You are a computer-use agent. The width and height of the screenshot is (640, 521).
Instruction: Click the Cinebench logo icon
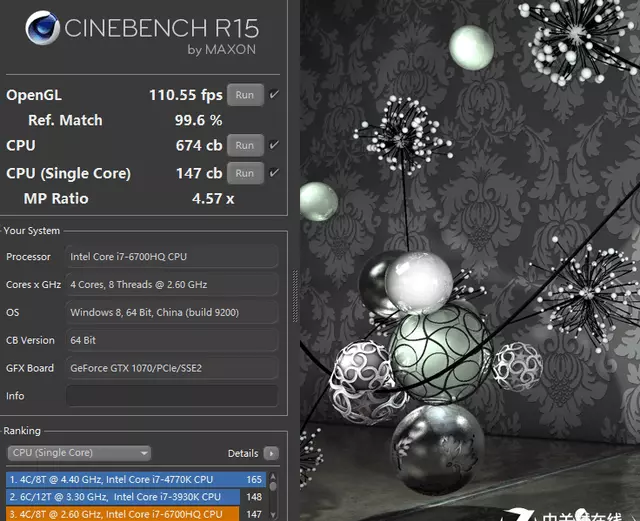(42, 28)
